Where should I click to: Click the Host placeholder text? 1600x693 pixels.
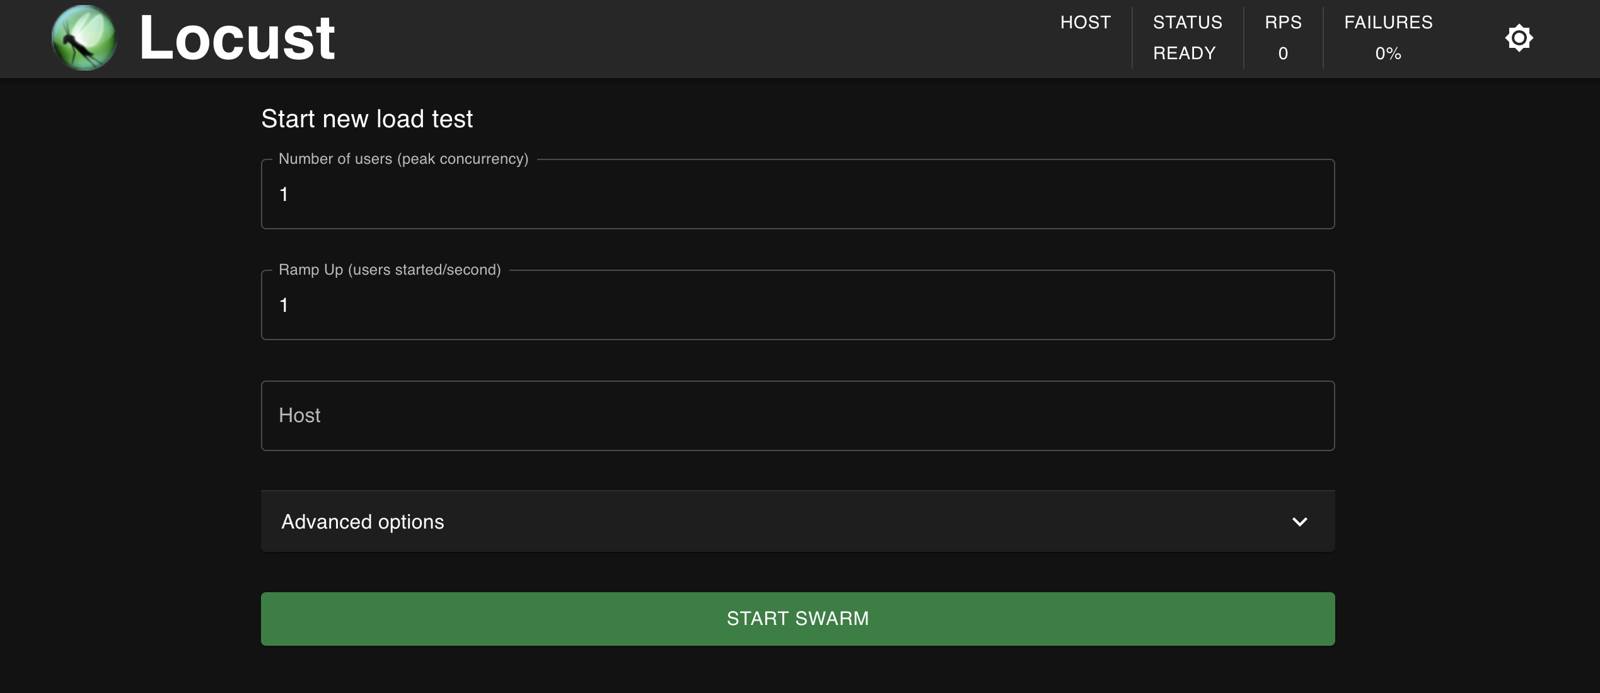pyautogui.click(x=299, y=415)
